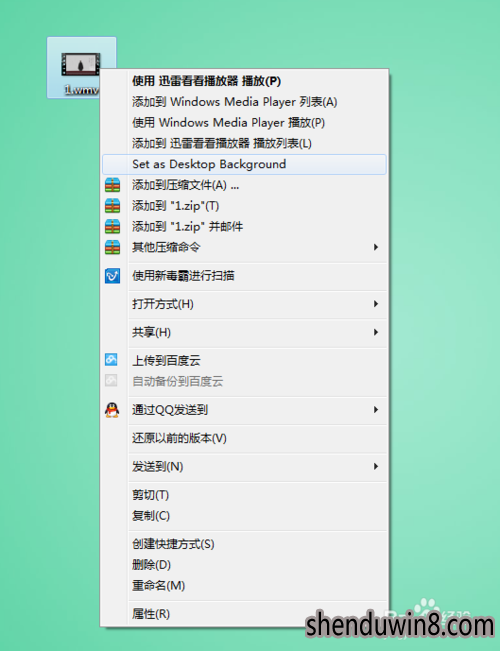The width and height of the screenshot is (500, 651).
Task: Click the WinRAR icon beside 其他压缩命令
Action: point(113,247)
